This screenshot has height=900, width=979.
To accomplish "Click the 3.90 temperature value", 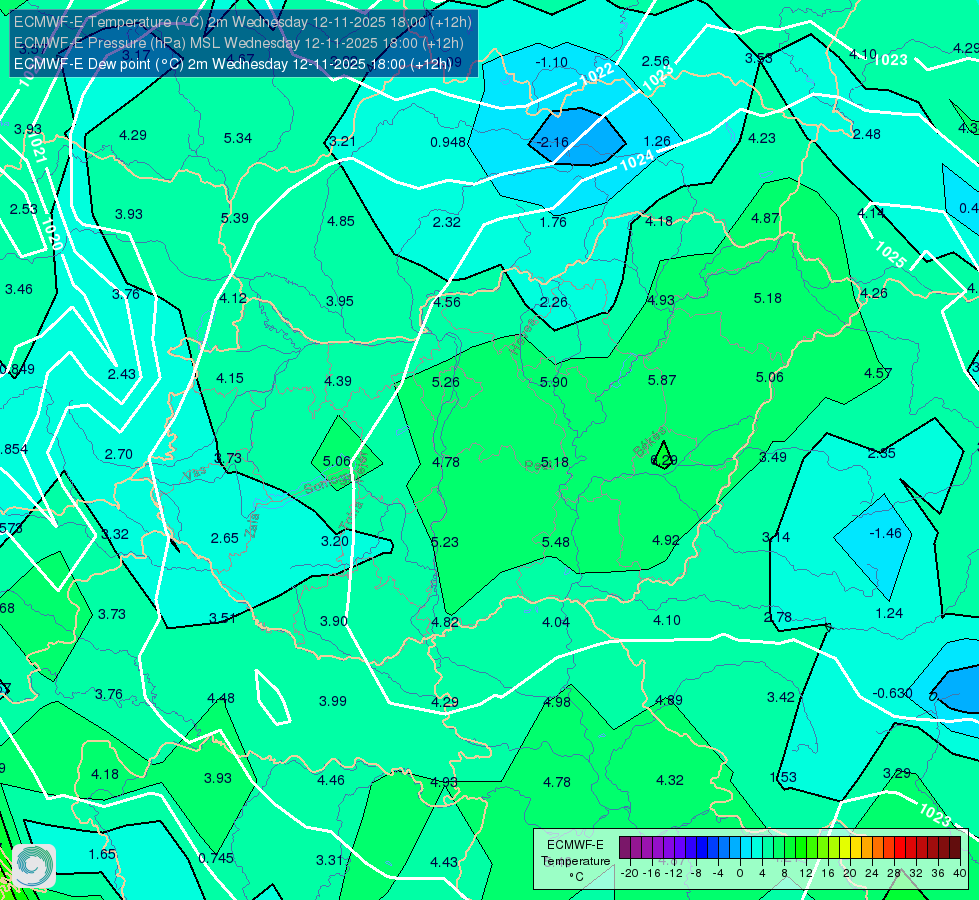I will pyautogui.click(x=334, y=621).
